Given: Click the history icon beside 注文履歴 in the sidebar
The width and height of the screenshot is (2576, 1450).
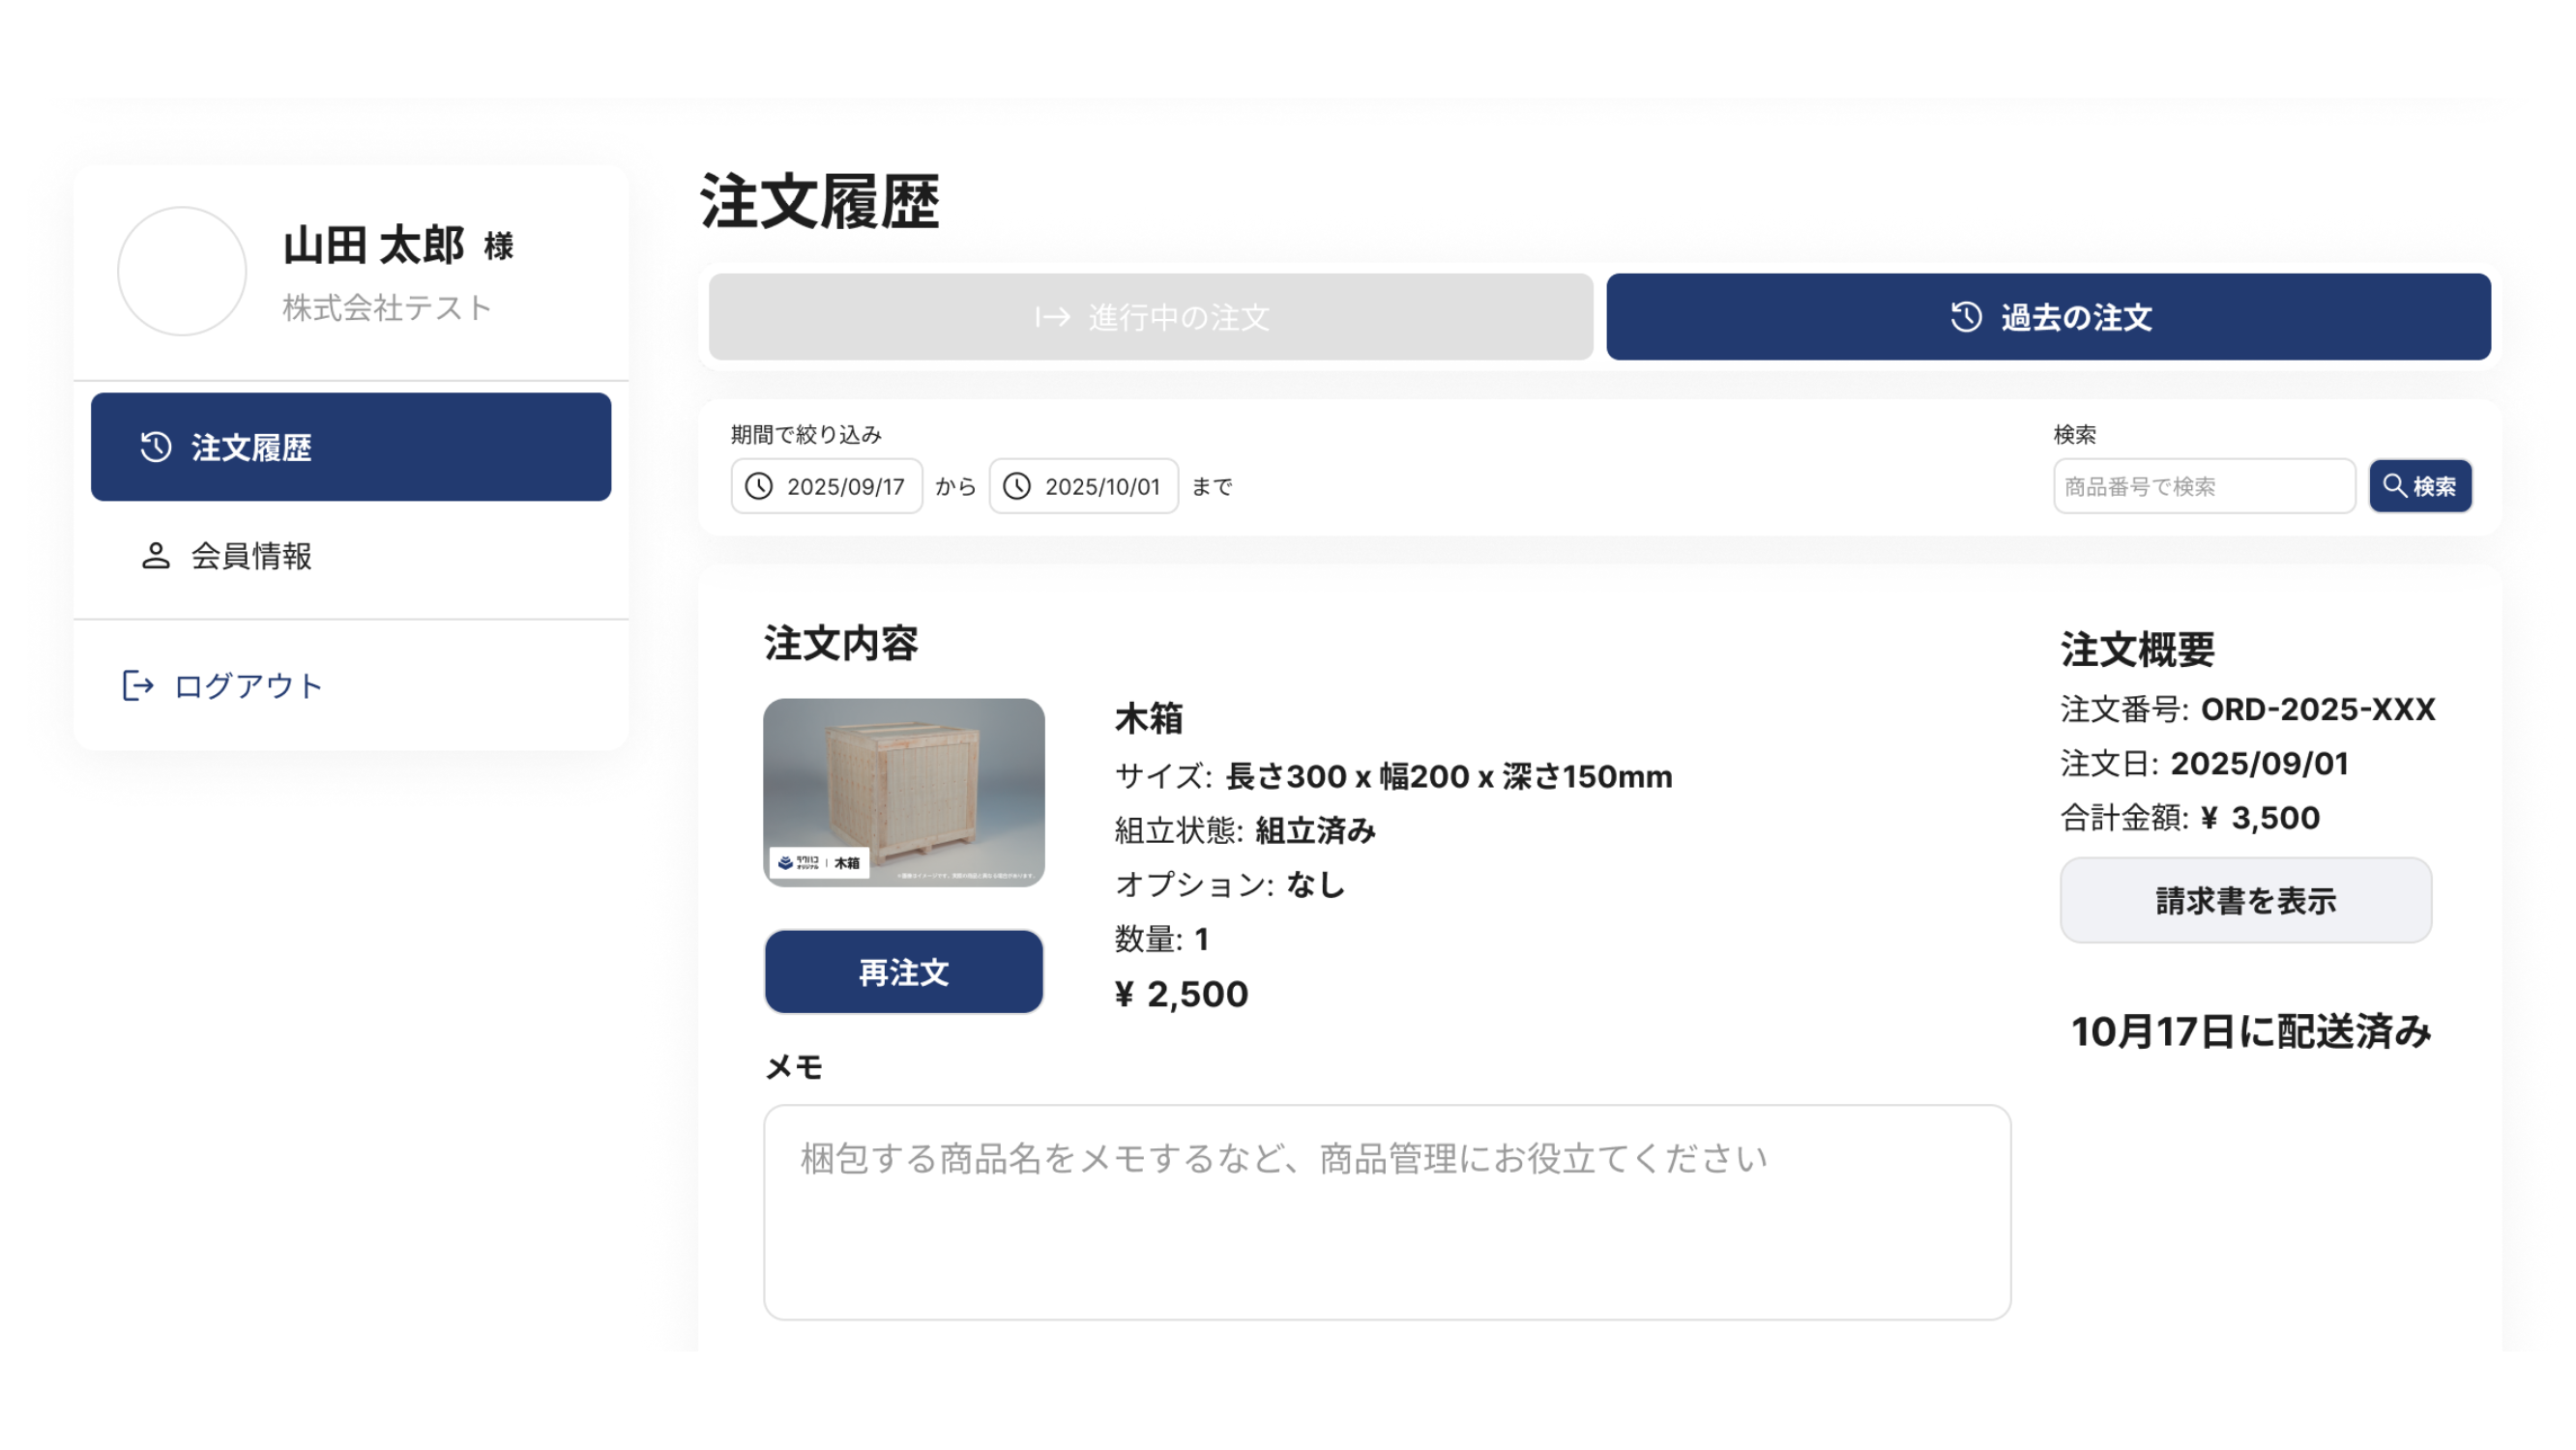Looking at the screenshot, I should [x=156, y=447].
